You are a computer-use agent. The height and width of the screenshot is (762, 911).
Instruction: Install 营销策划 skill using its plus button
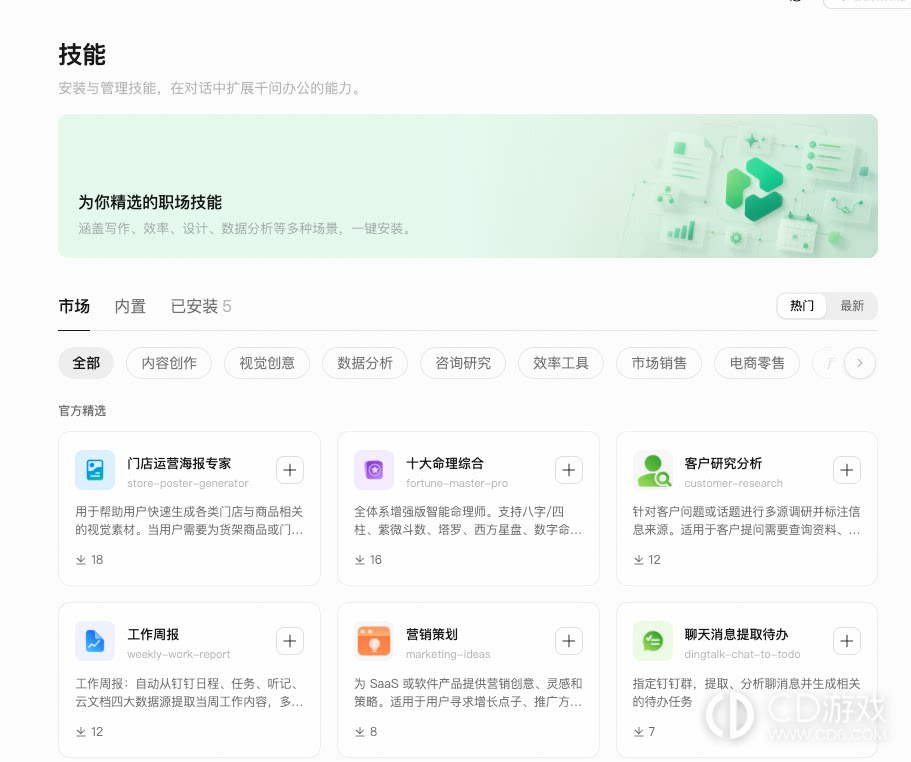click(569, 641)
